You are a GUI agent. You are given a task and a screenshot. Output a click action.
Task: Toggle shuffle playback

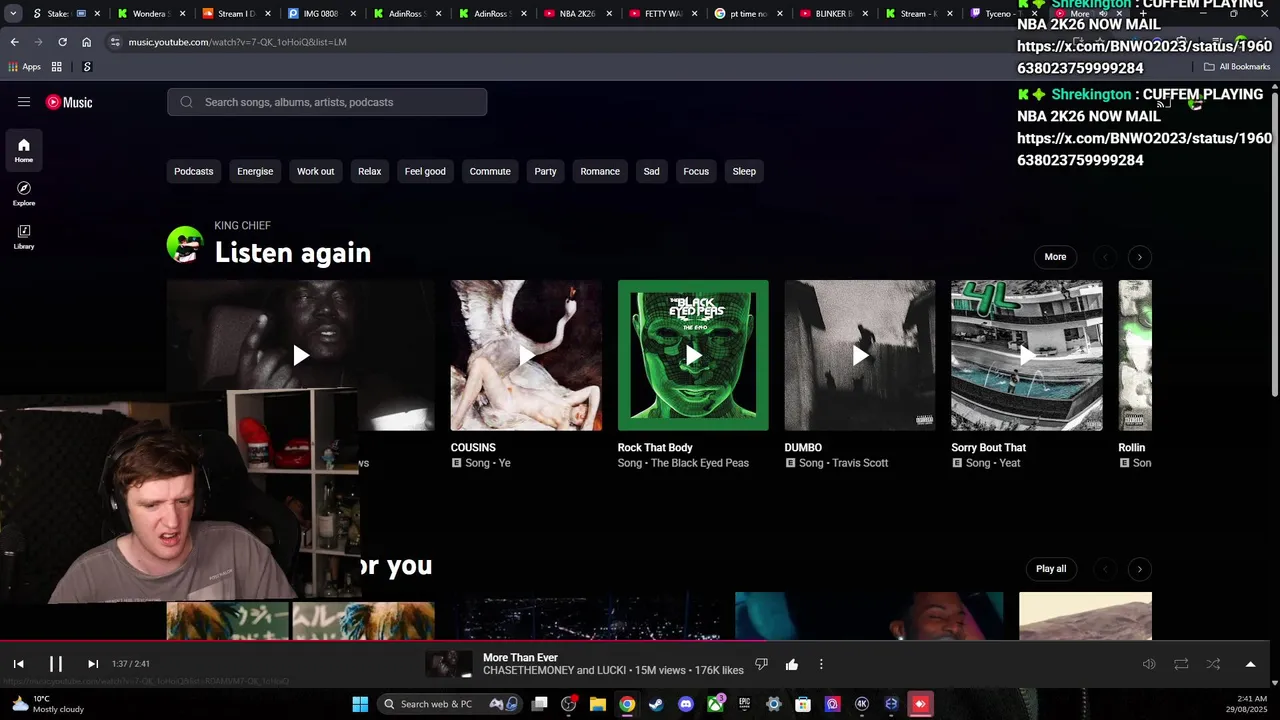[x=1213, y=664]
